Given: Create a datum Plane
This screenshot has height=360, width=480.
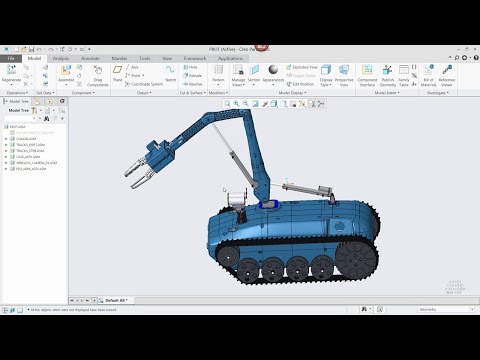Looking at the screenshot, I should tap(117, 73).
